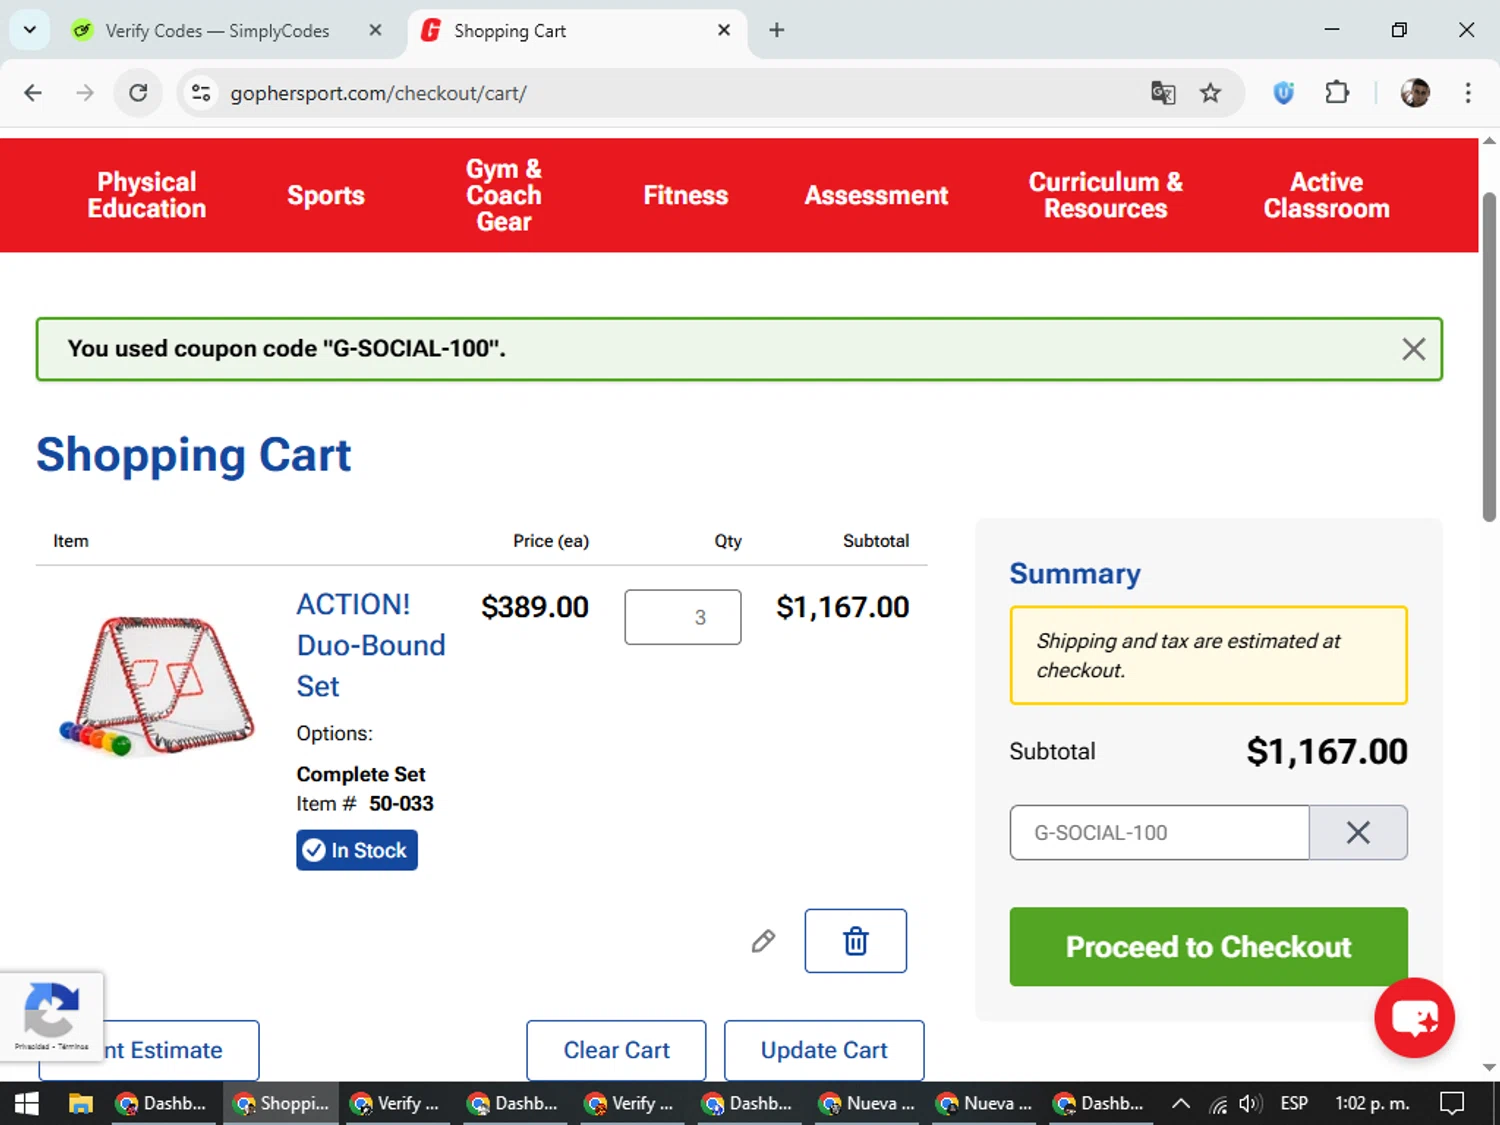
Task: Translate this page icon
Action: (1163, 93)
